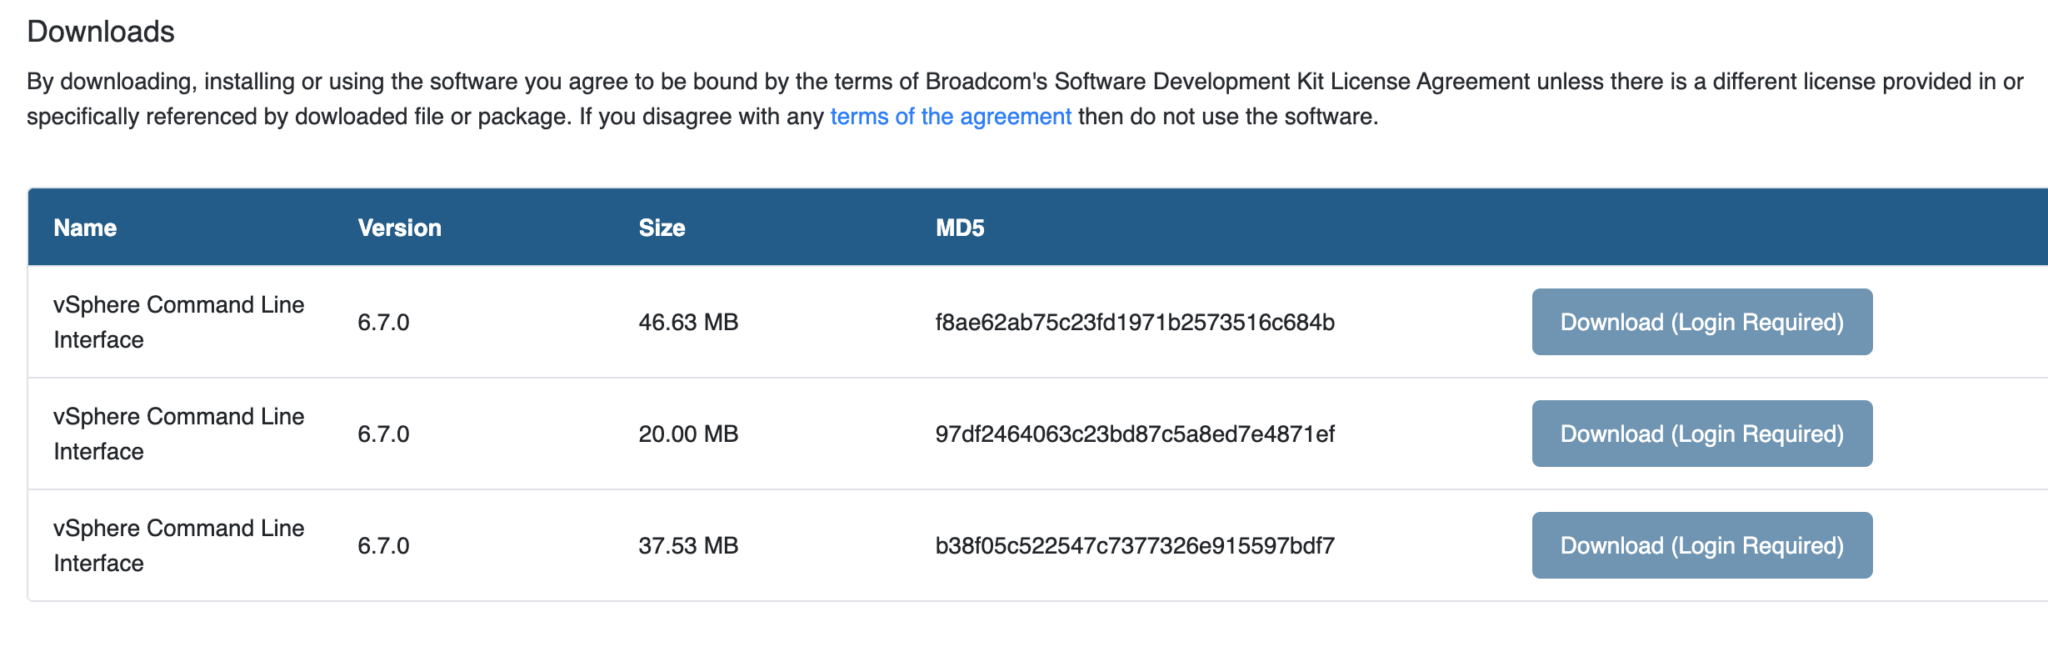This screenshot has height=667, width=2048.
Task: Click the package name in the 46.63 MB row
Action: [178, 322]
